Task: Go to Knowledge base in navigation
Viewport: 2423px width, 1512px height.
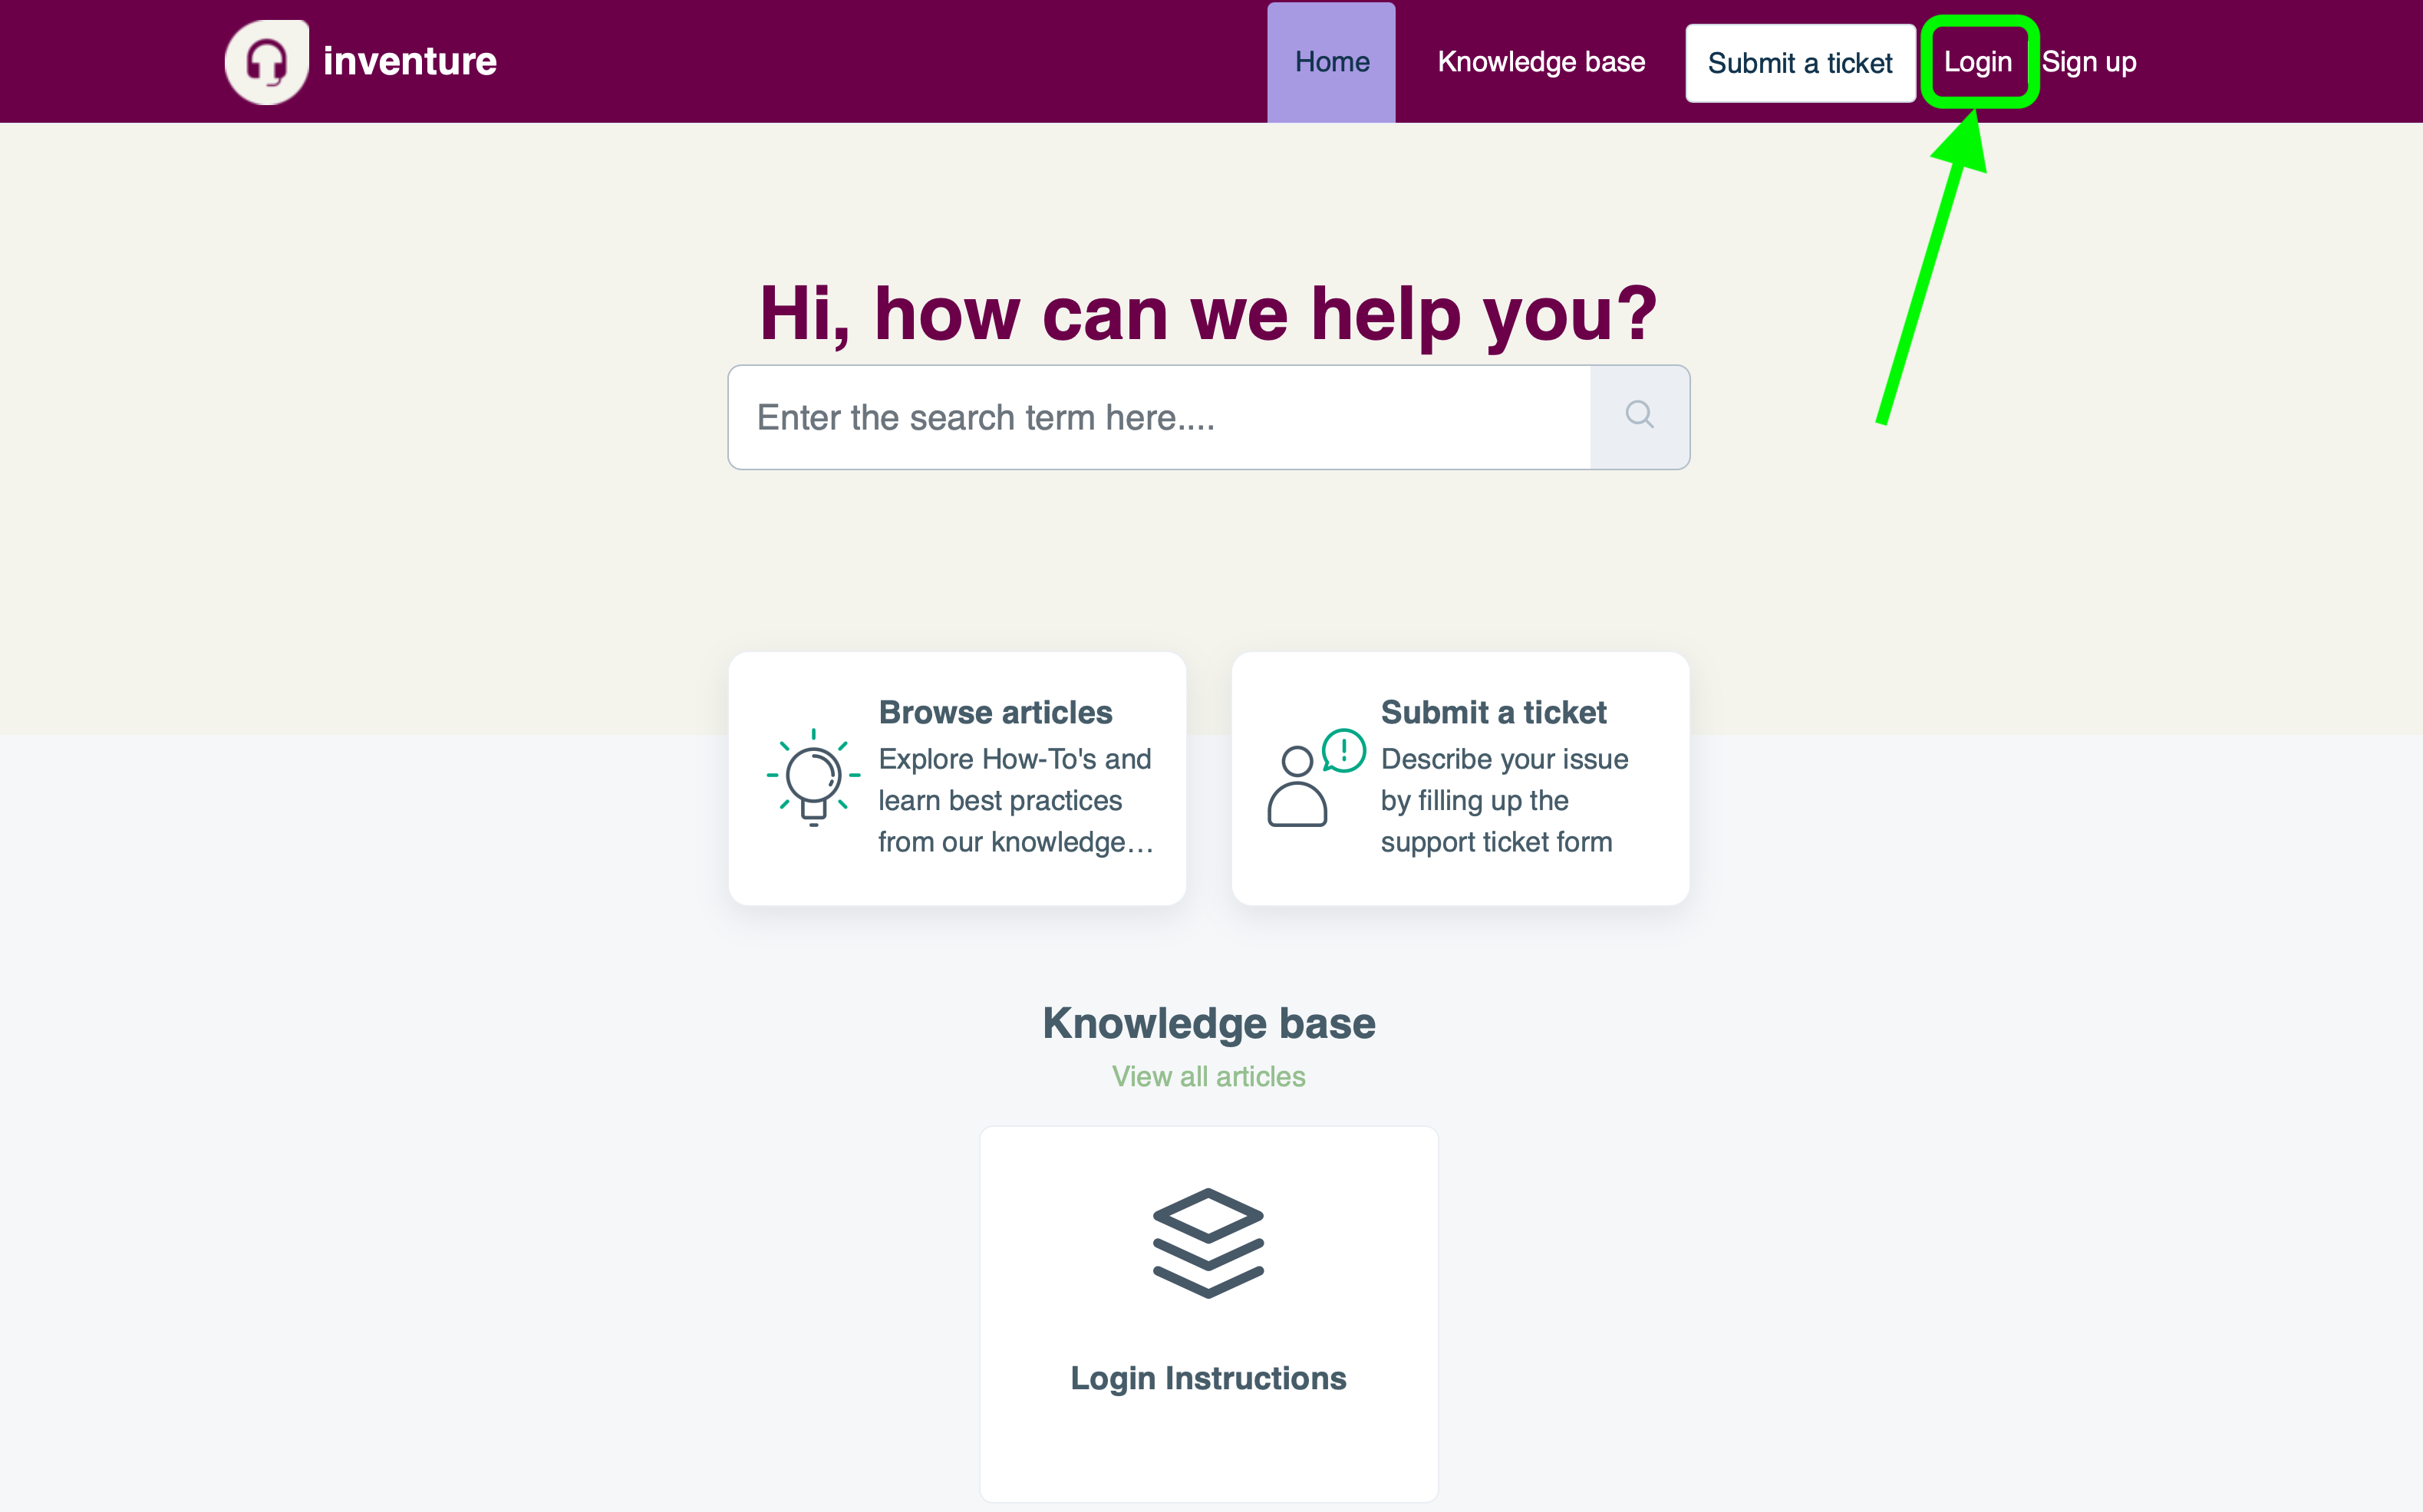Action: click(x=1540, y=62)
